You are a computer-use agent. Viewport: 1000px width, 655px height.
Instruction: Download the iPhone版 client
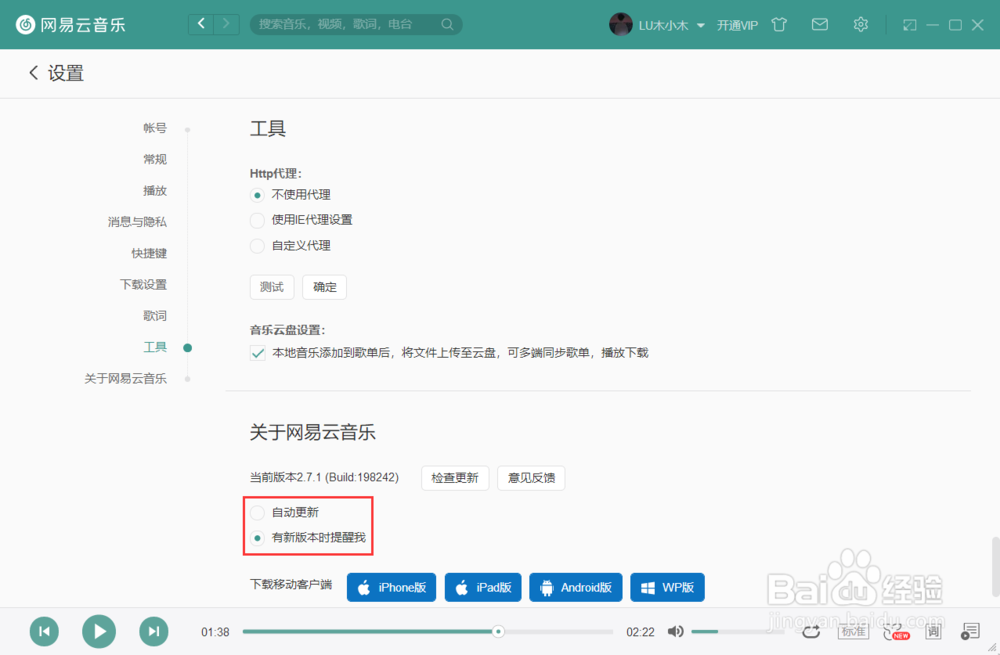[392, 587]
